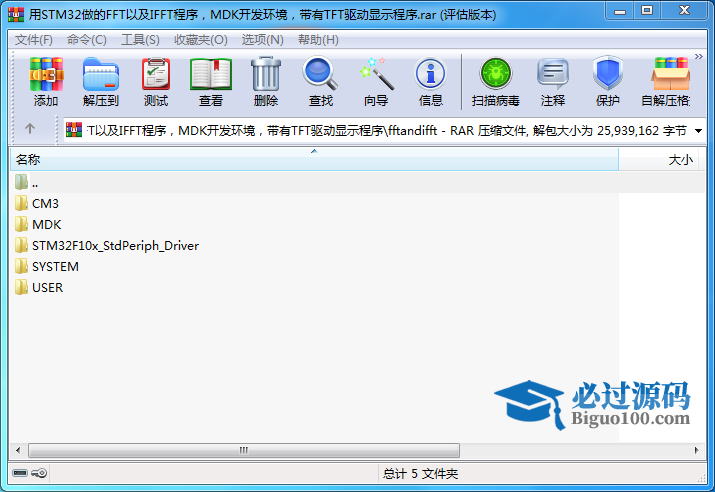The width and height of the screenshot is (715, 492).
Task: Open the address bar dropdown arrow
Action: tap(698, 131)
